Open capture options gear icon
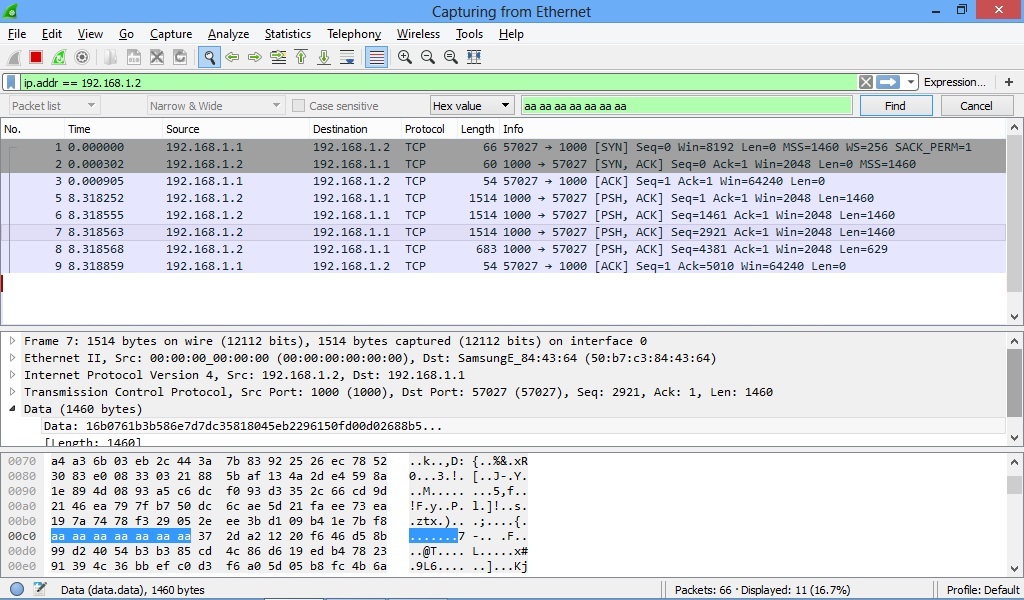The width and height of the screenshot is (1024, 600). point(82,57)
